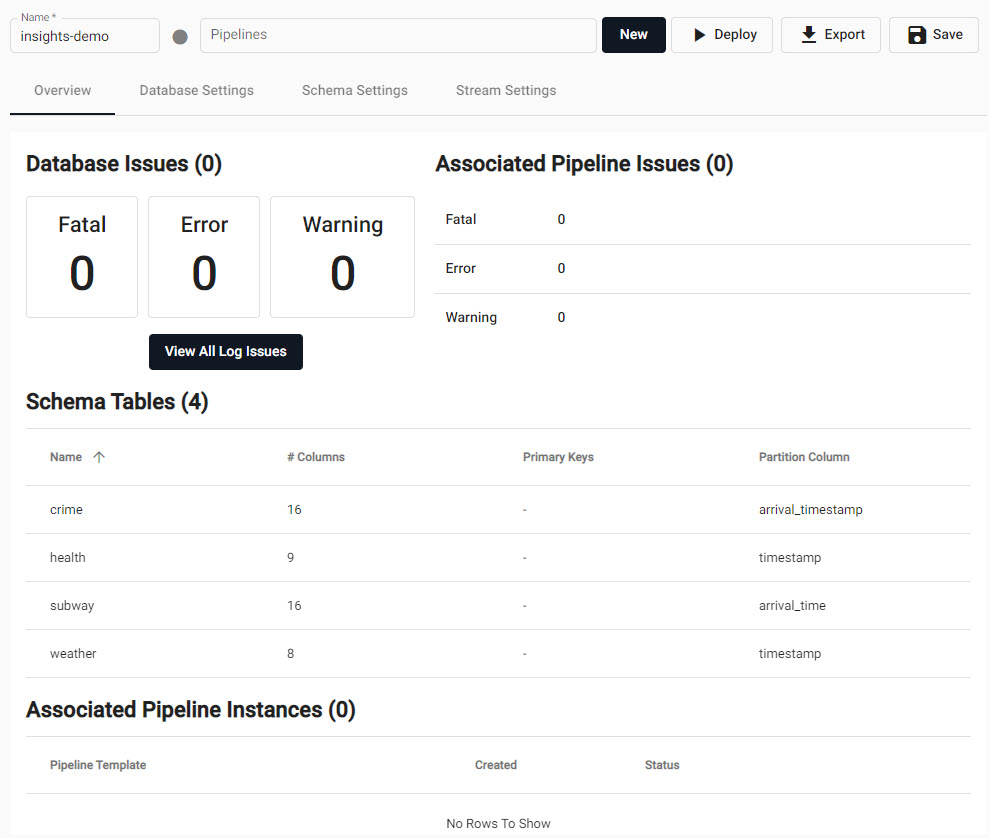Image resolution: width=989 pixels, height=838 pixels.
Task: Click the gray status indicator dot
Action: [180, 37]
